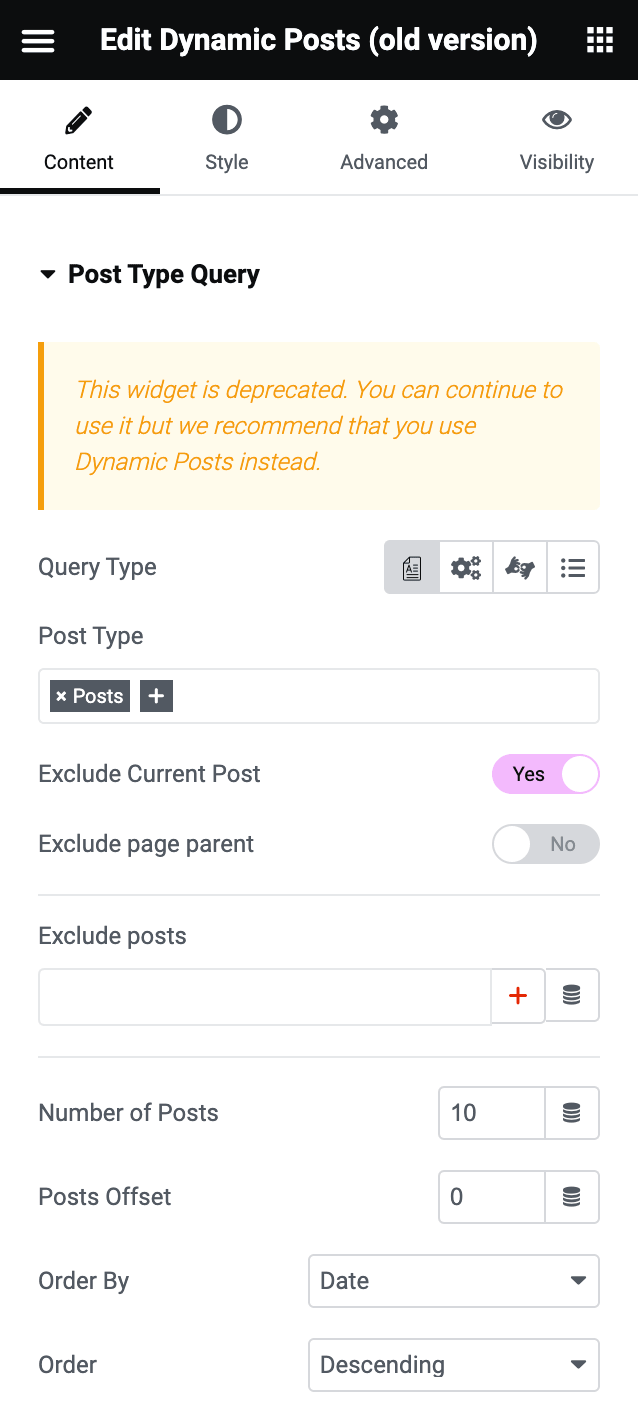Image resolution: width=638 pixels, height=1420 pixels.
Task: Enable the Exclude page parent toggle
Action: tap(546, 843)
